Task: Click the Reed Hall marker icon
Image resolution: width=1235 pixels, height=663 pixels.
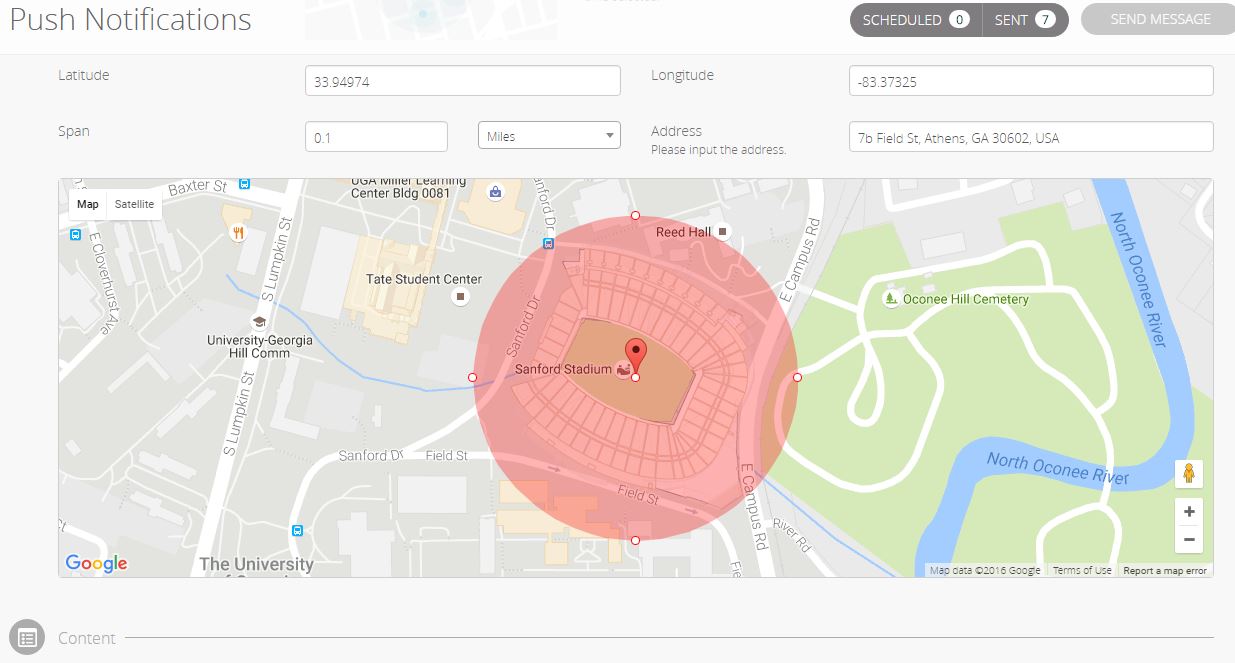Action: point(723,232)
